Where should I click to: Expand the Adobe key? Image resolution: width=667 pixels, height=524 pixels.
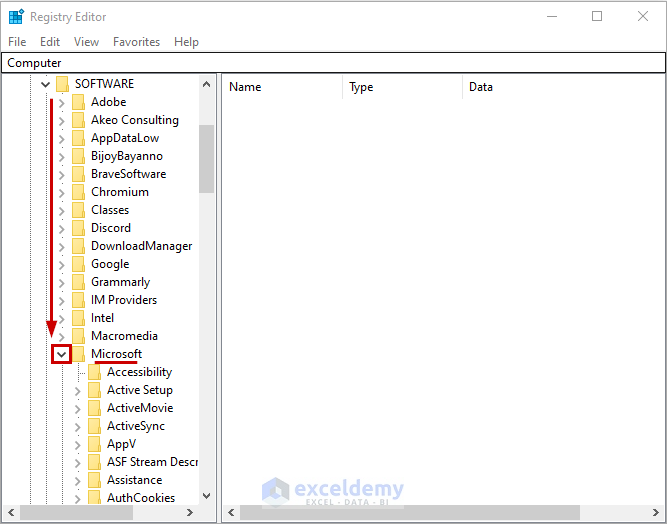[x=62, y=103]
